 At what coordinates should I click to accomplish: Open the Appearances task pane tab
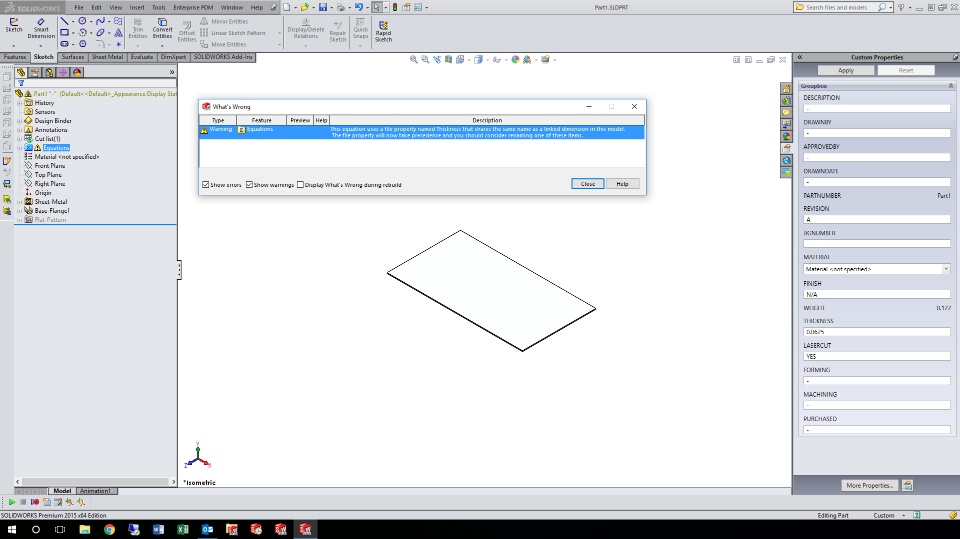click(x=786, y=137)
